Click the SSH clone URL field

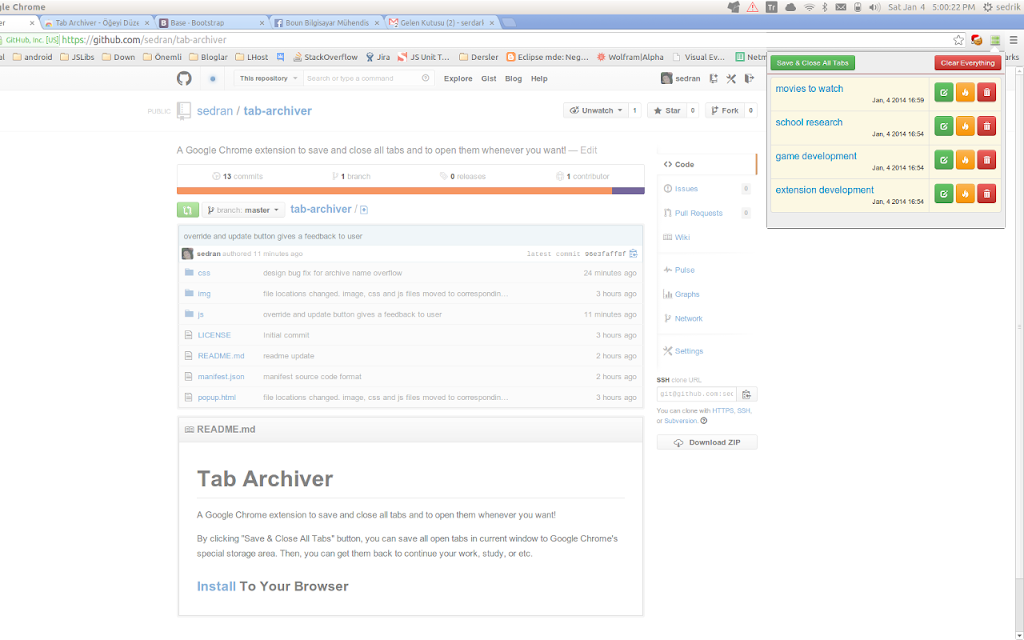point(697,394)
